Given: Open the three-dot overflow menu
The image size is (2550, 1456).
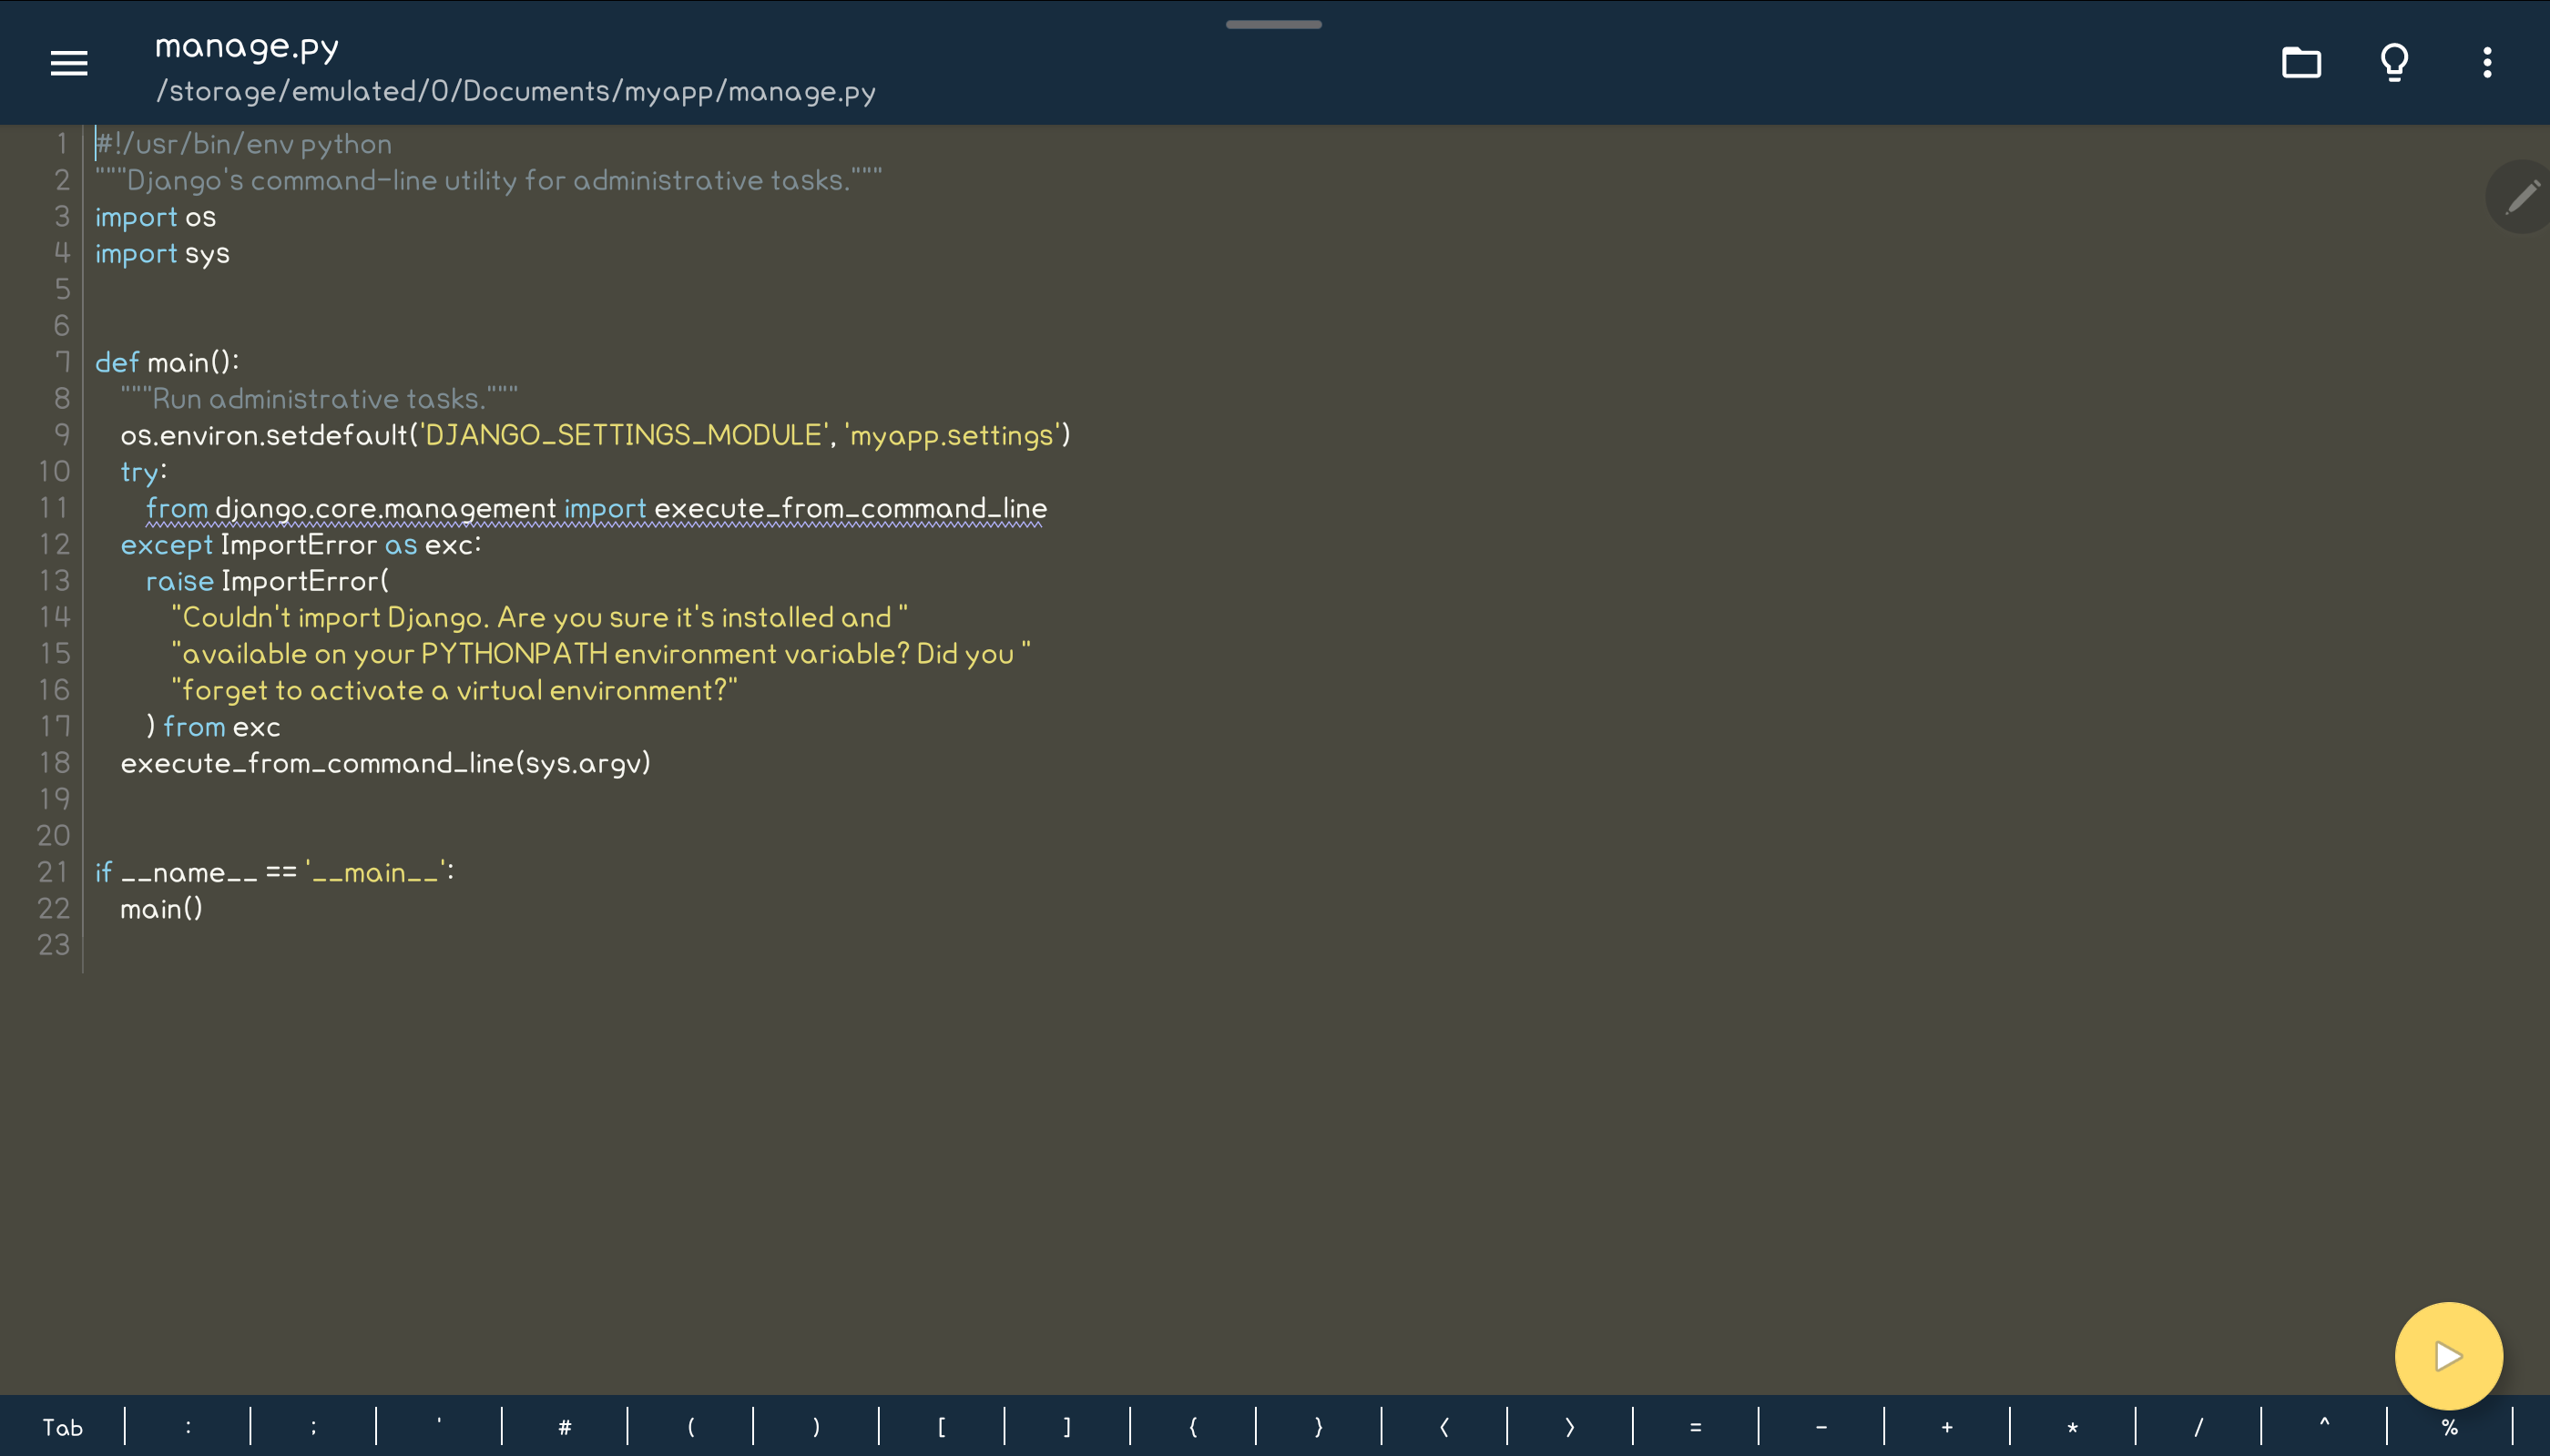Looking at the screenshot, I should [x=2487, y=63].
